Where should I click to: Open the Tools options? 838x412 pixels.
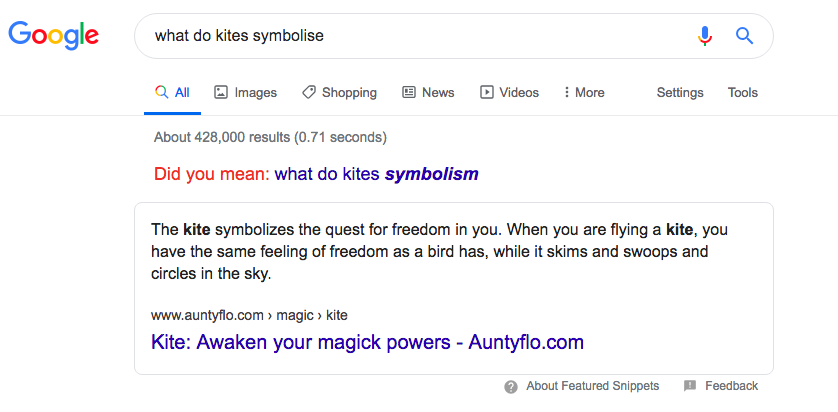click(743, 92)
